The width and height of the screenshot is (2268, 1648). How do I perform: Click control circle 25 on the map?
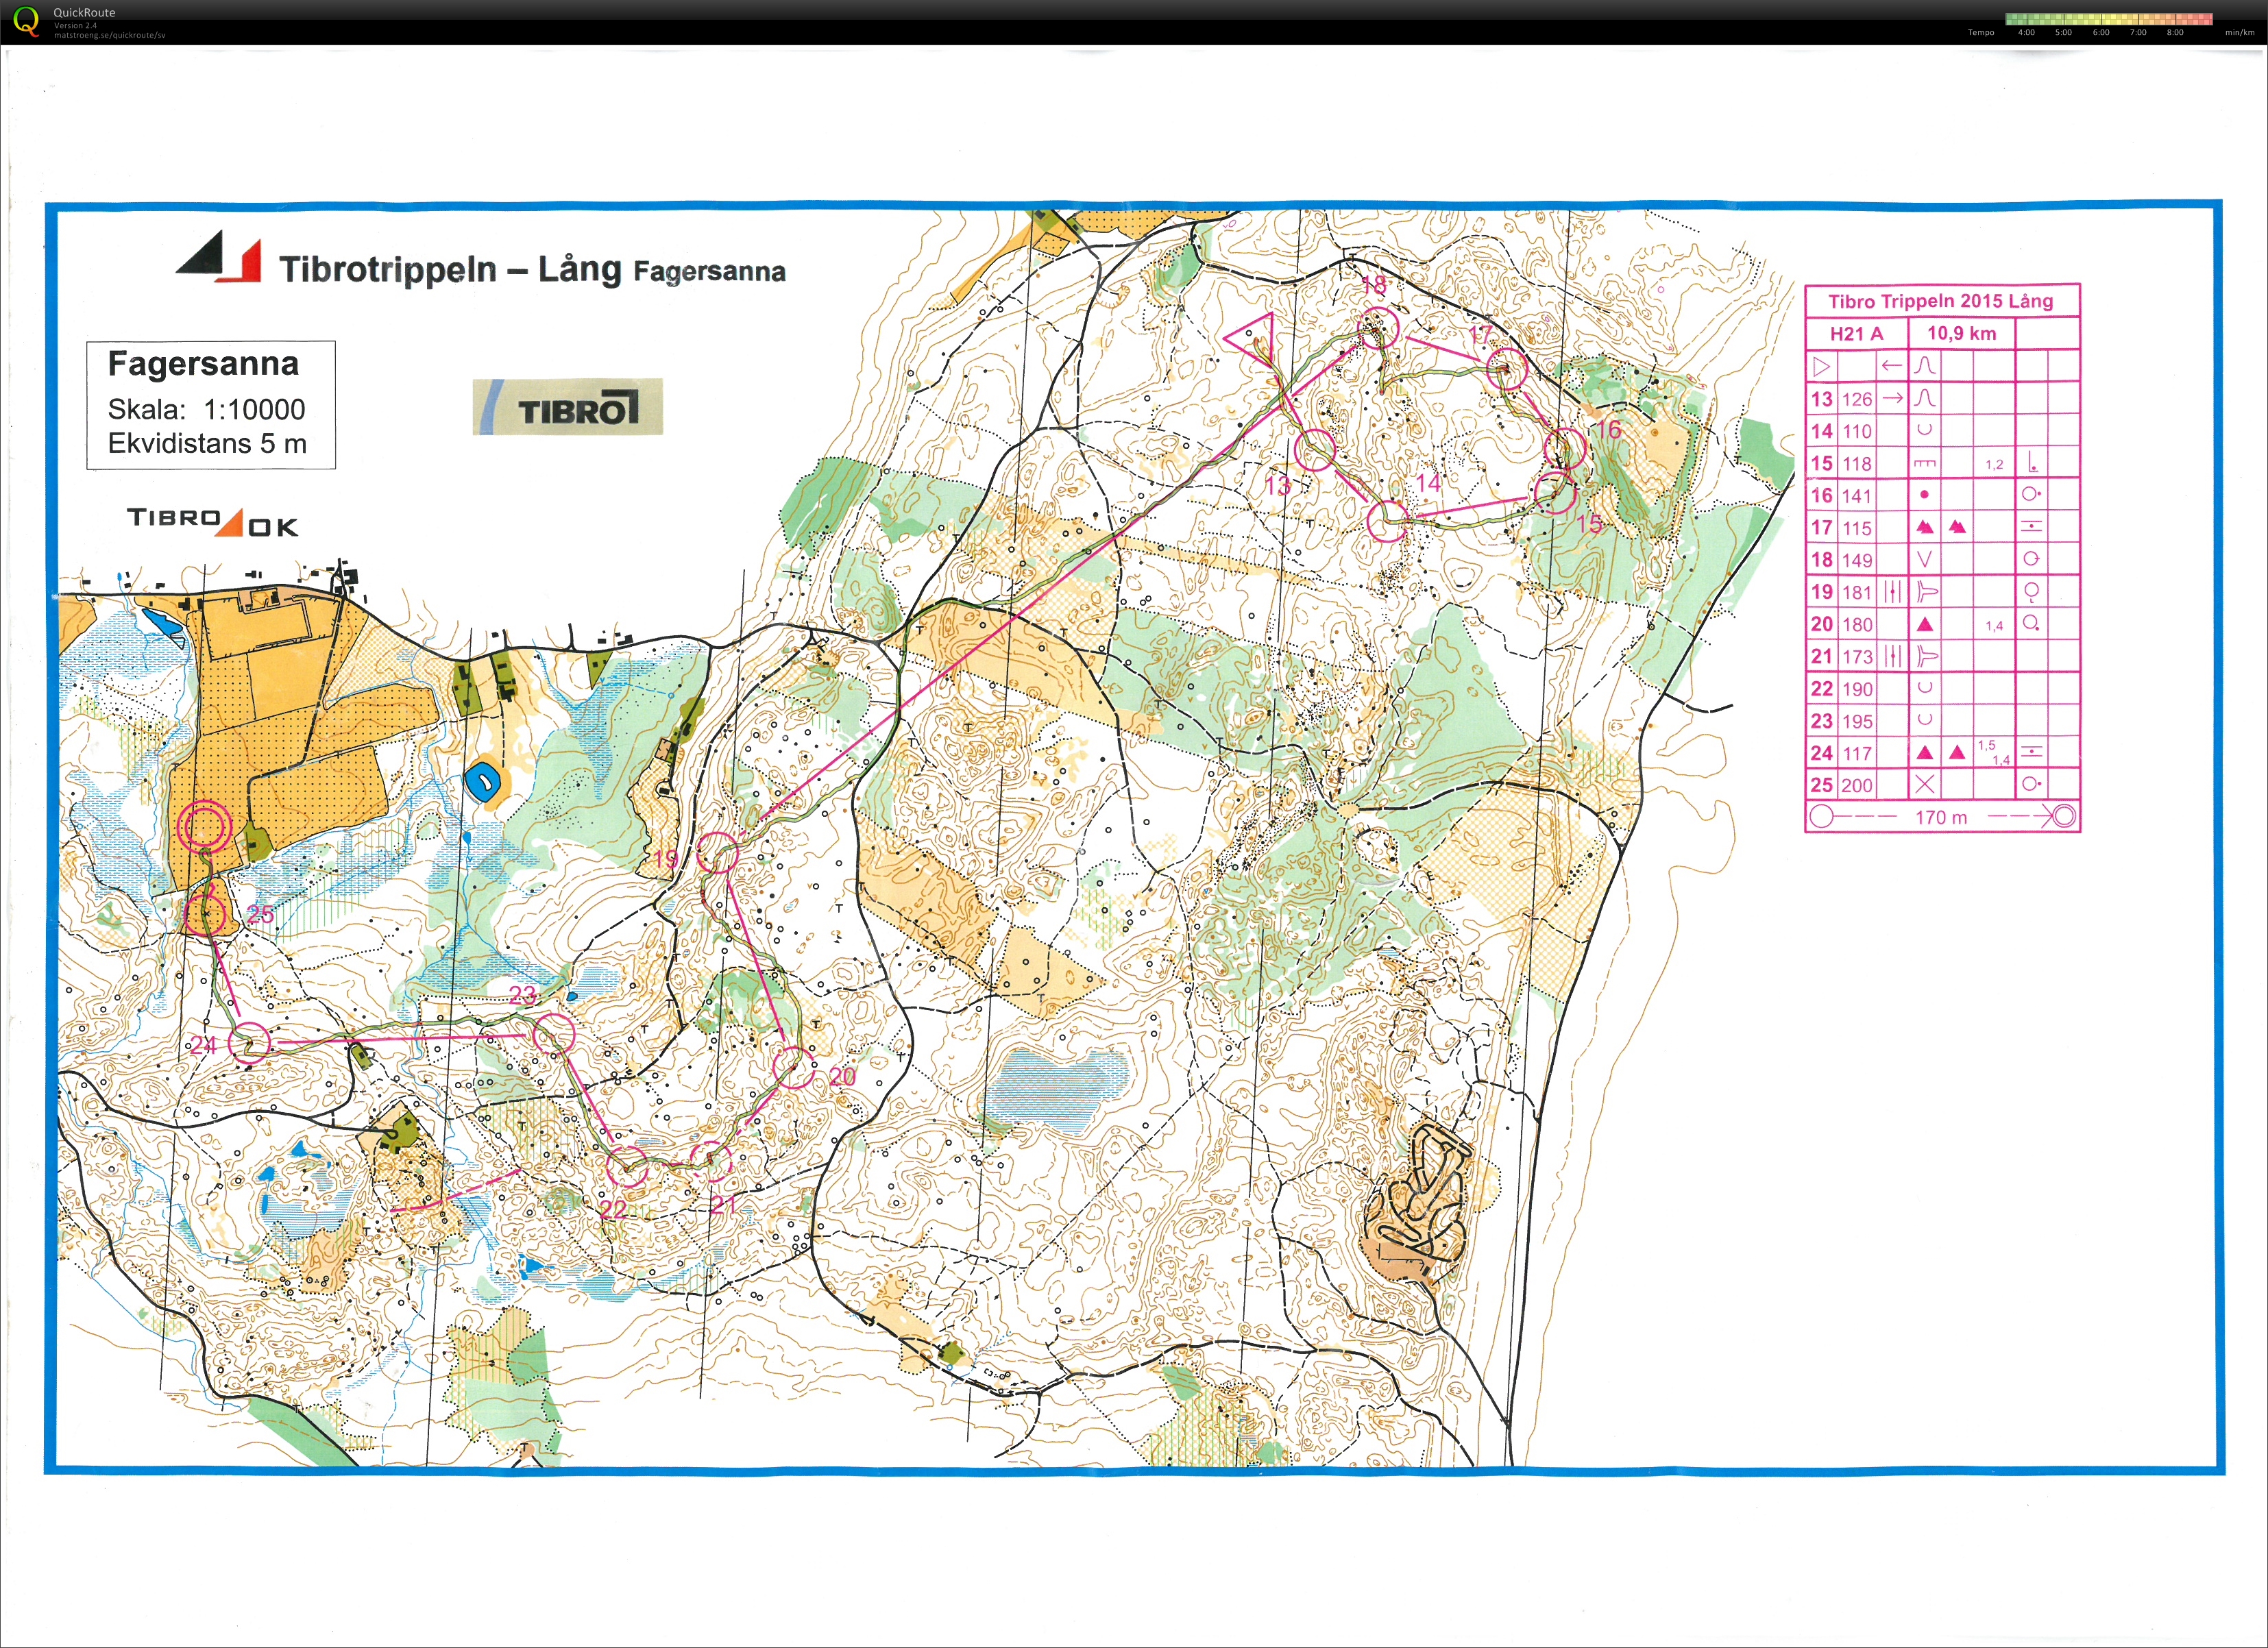(205, 914)
